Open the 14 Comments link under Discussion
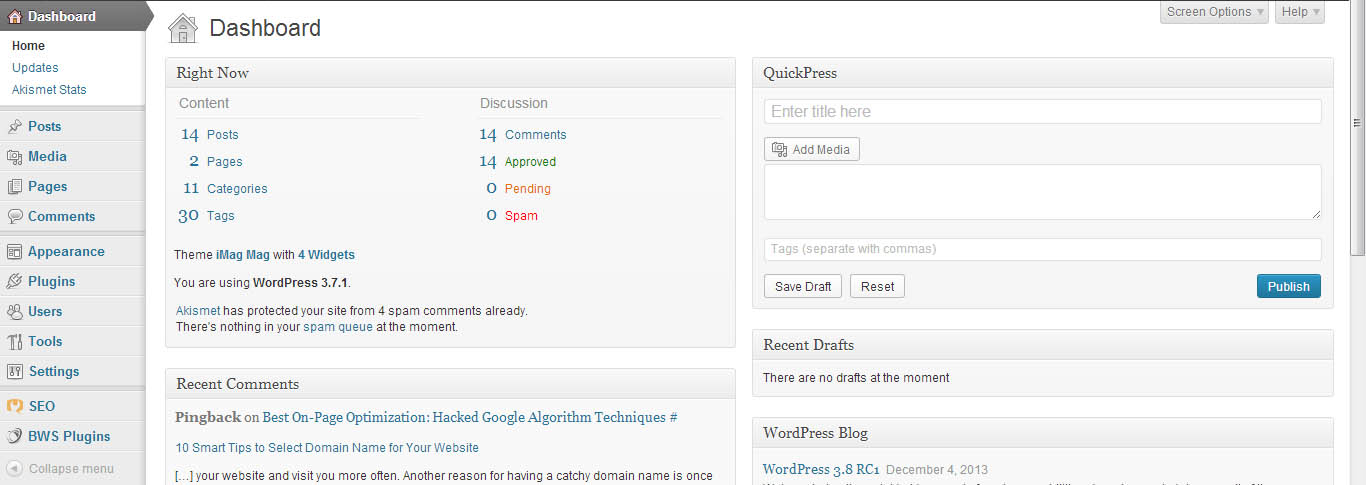1366x485 pixels. (522, 135)
